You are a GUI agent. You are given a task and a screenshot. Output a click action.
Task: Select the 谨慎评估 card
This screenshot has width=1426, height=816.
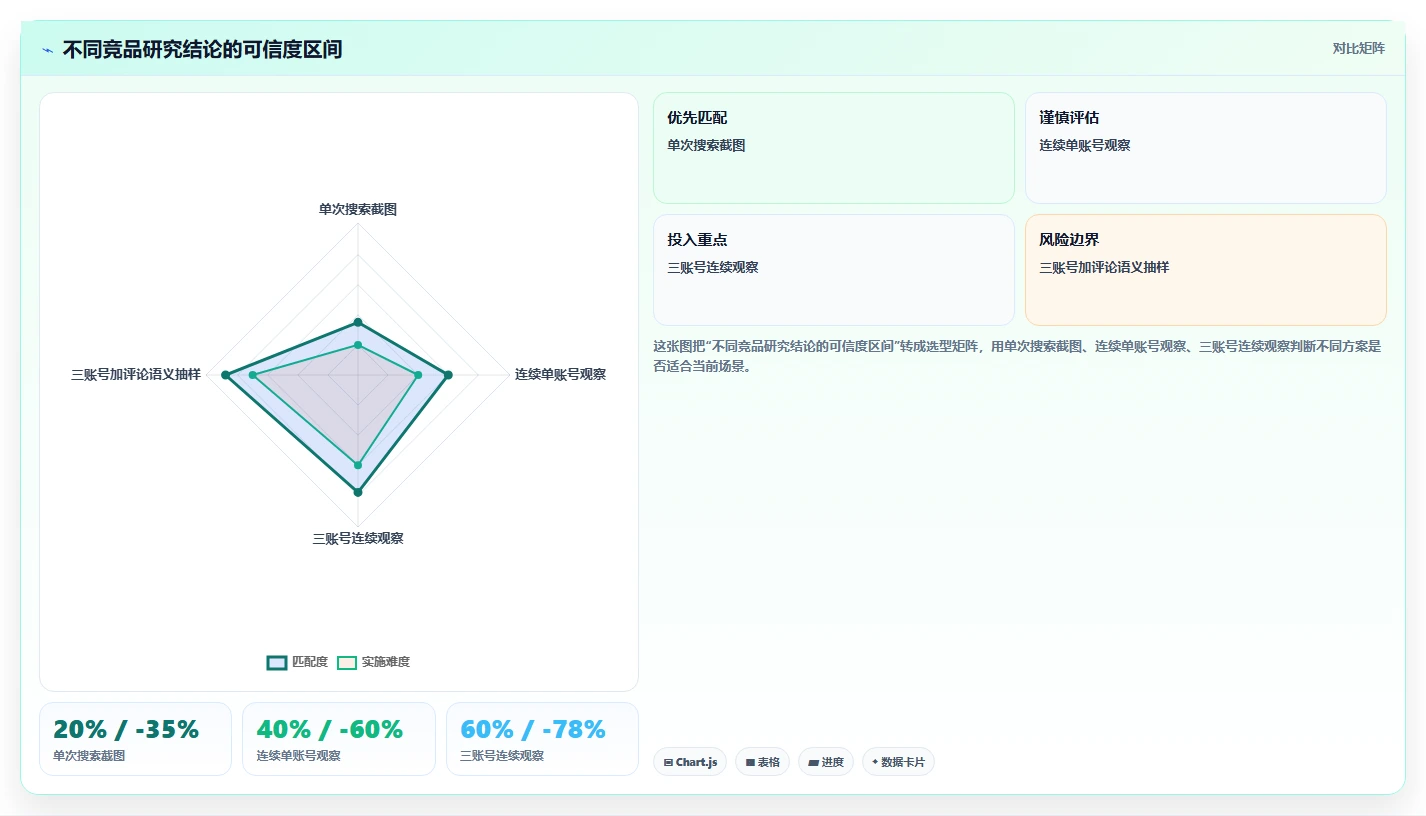1206,148
